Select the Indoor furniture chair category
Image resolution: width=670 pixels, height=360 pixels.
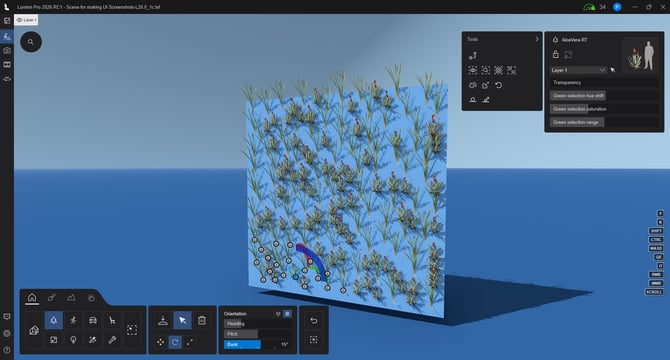pyautogui.click(x=112, y=320)
